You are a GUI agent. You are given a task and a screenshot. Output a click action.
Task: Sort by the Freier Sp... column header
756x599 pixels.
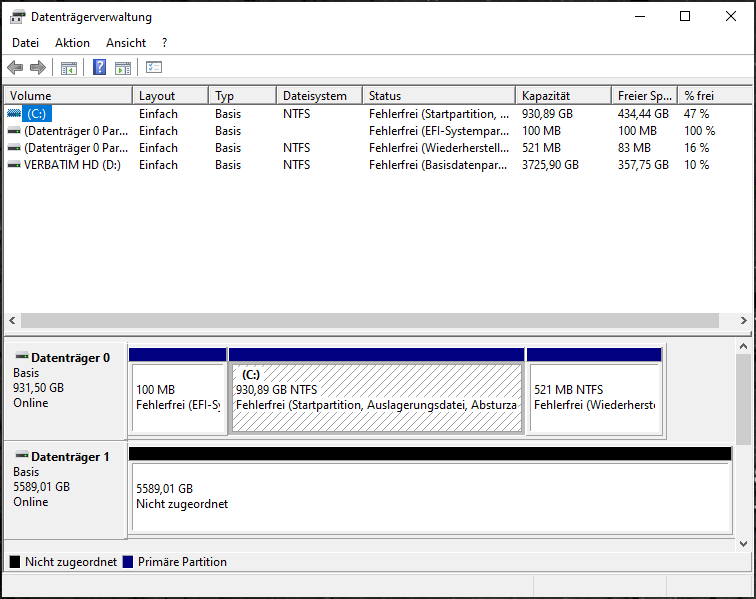point(645,95)
